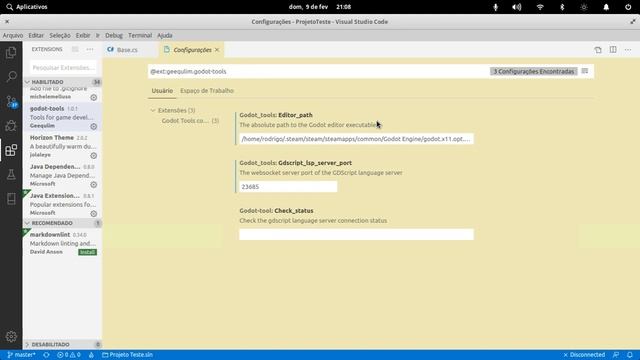The height and width of the screenshot is (360, 640).
Task: Switch to Espaço de Trabalho settings tab
Action: (207, 91)
